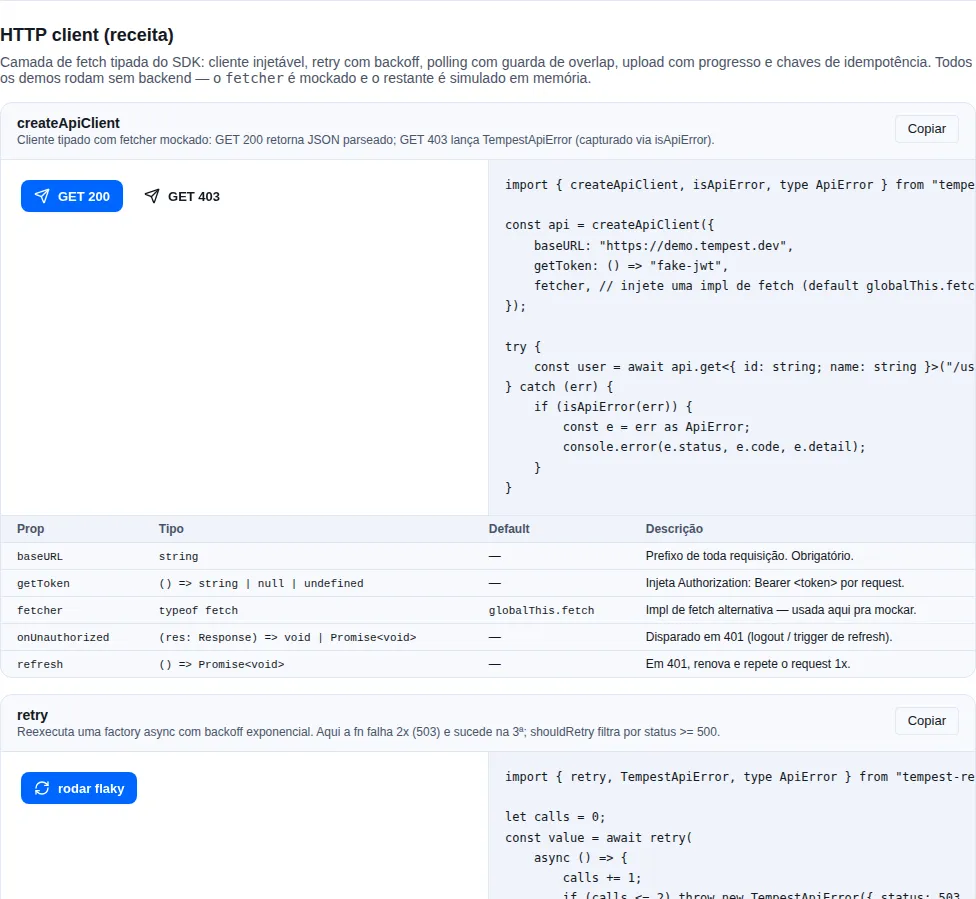976x899 pixels.
Task: Click the 'HTTP client (receita)' page heading
Action: pyautogui.click(x=87, y=35)
